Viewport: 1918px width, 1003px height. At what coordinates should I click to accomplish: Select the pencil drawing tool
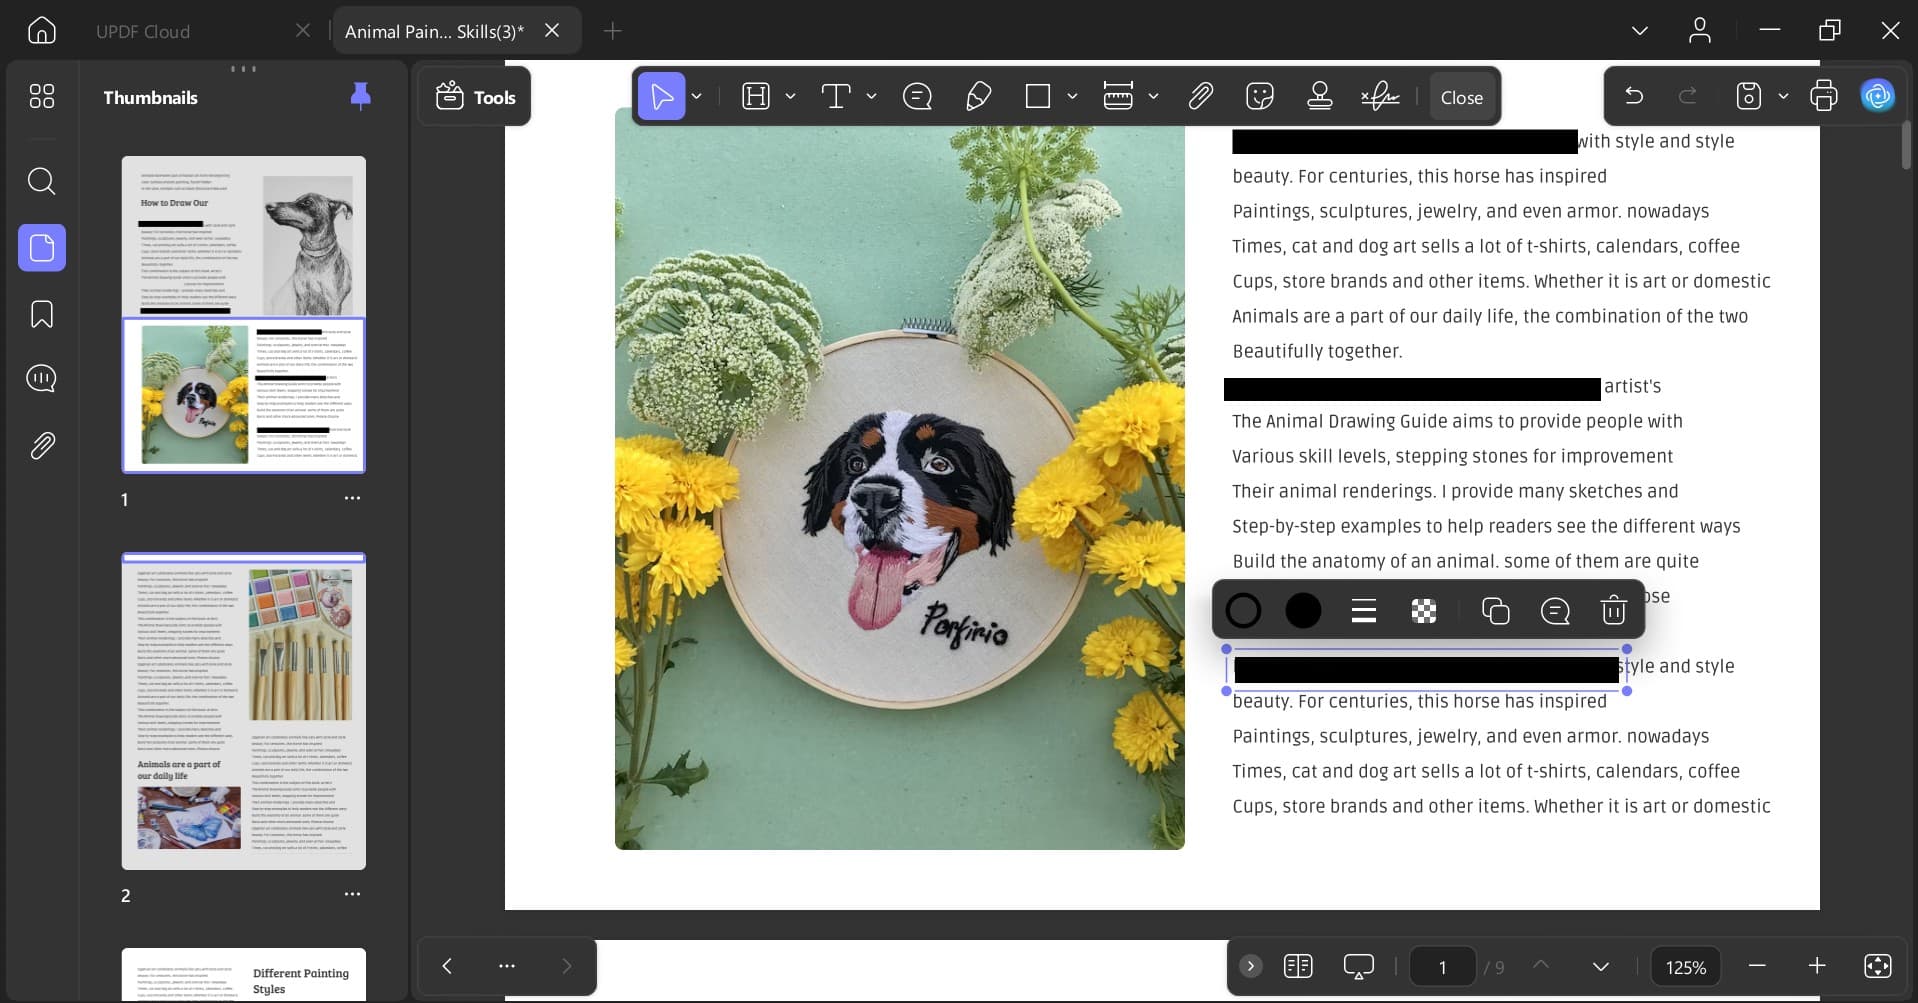[978, 97]
